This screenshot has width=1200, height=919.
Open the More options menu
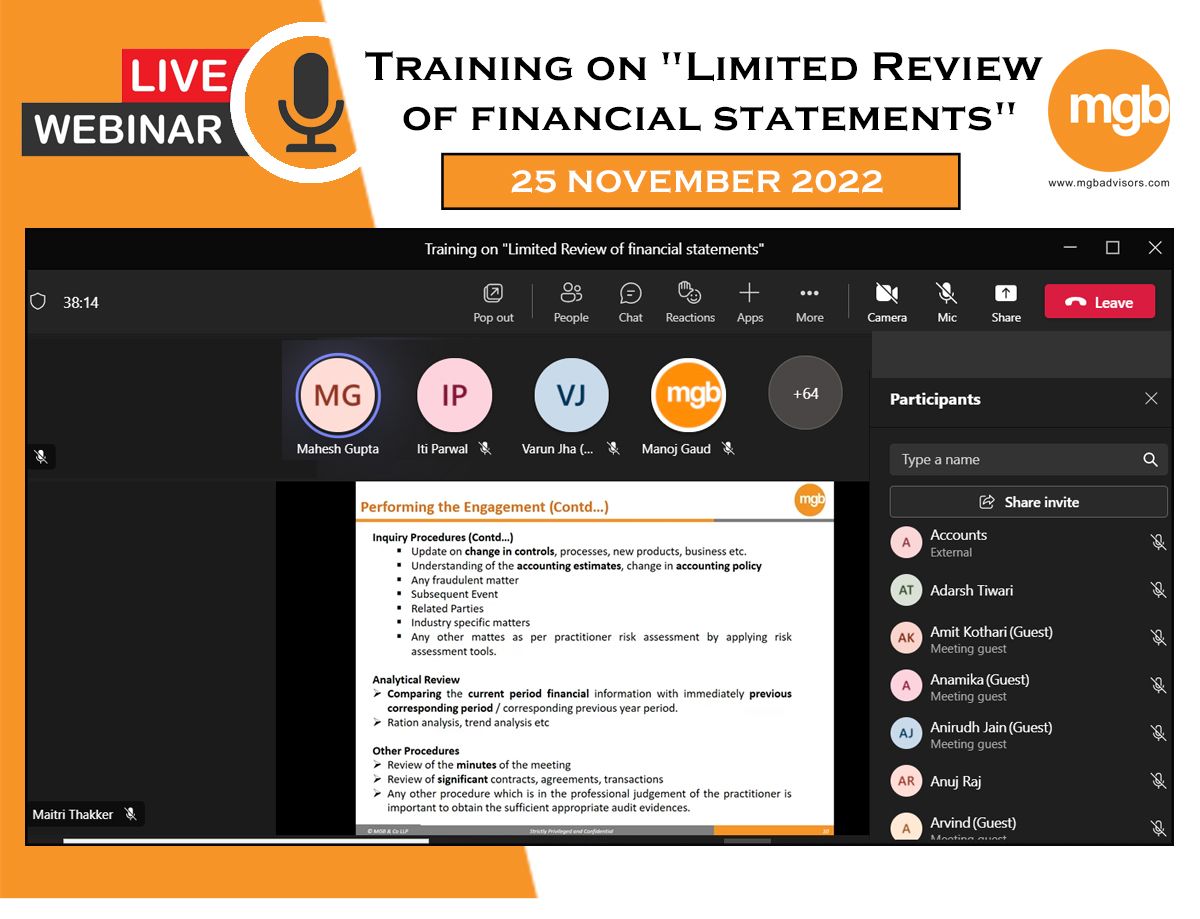point(809,301)
